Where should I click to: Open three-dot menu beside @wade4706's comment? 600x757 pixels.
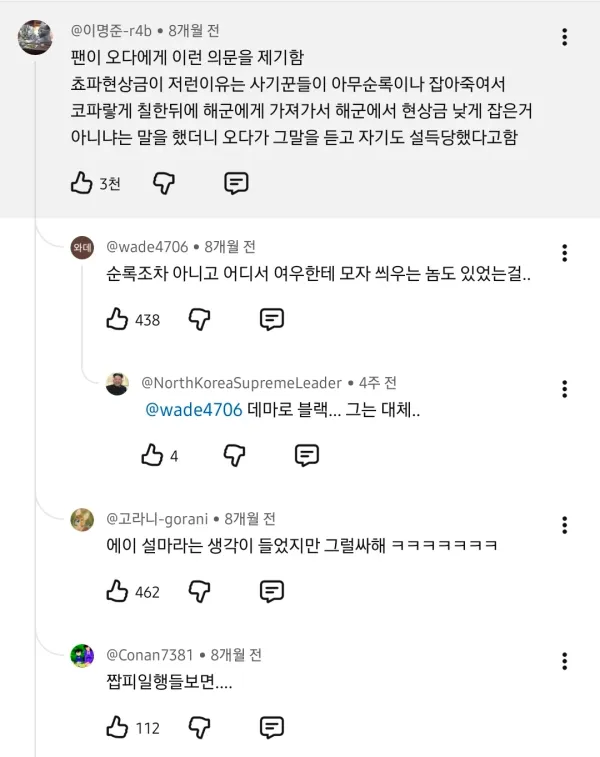[564, 253]
